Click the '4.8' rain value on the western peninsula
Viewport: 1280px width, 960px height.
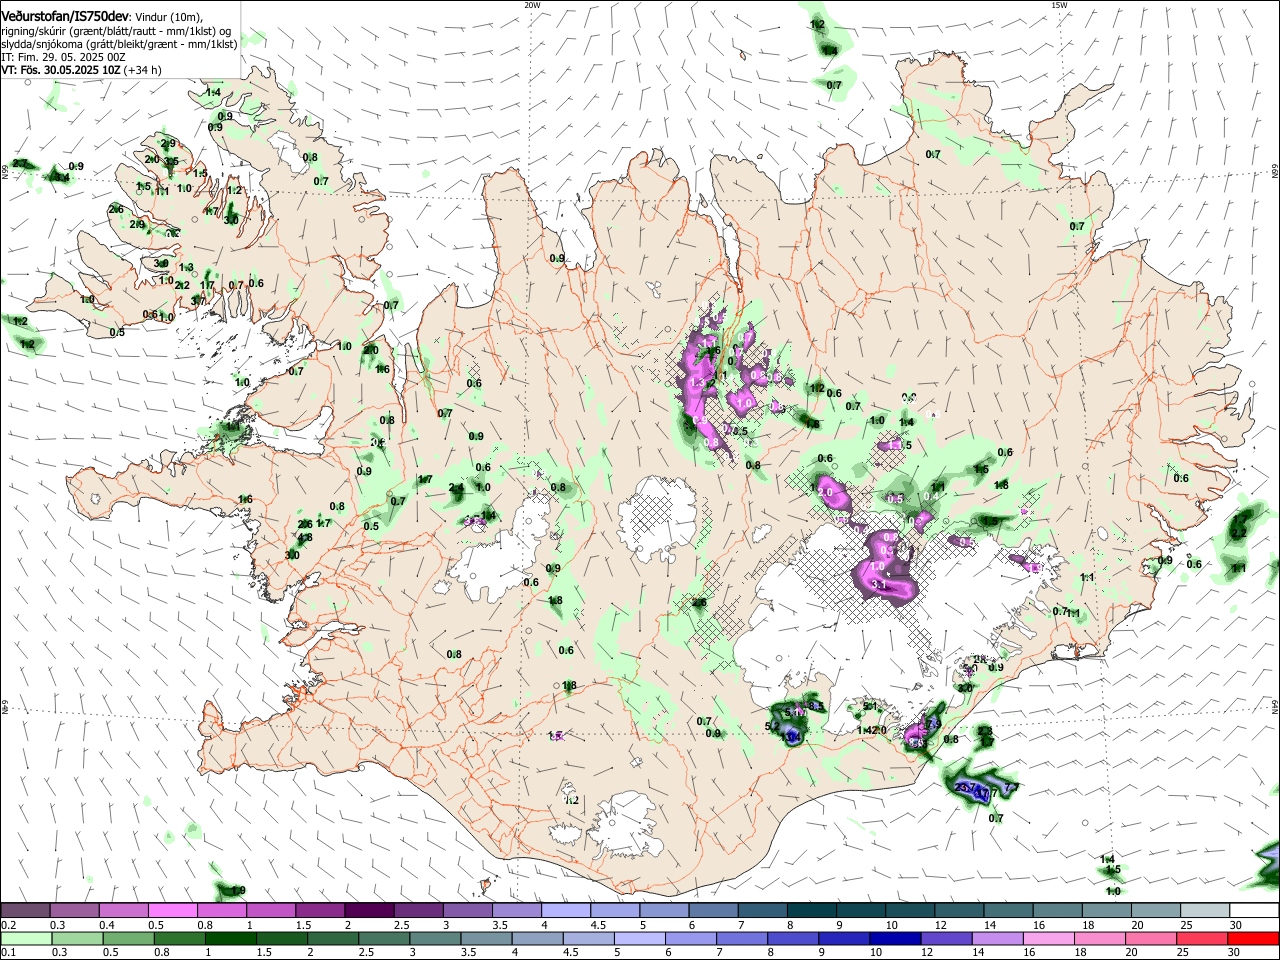(305, 537)
